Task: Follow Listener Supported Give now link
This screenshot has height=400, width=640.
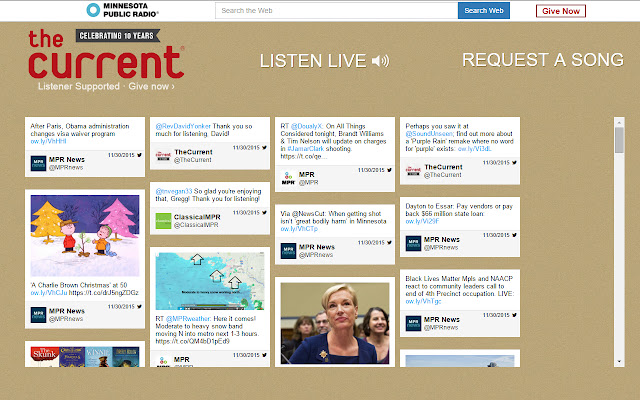Action: tap(106, 87)
